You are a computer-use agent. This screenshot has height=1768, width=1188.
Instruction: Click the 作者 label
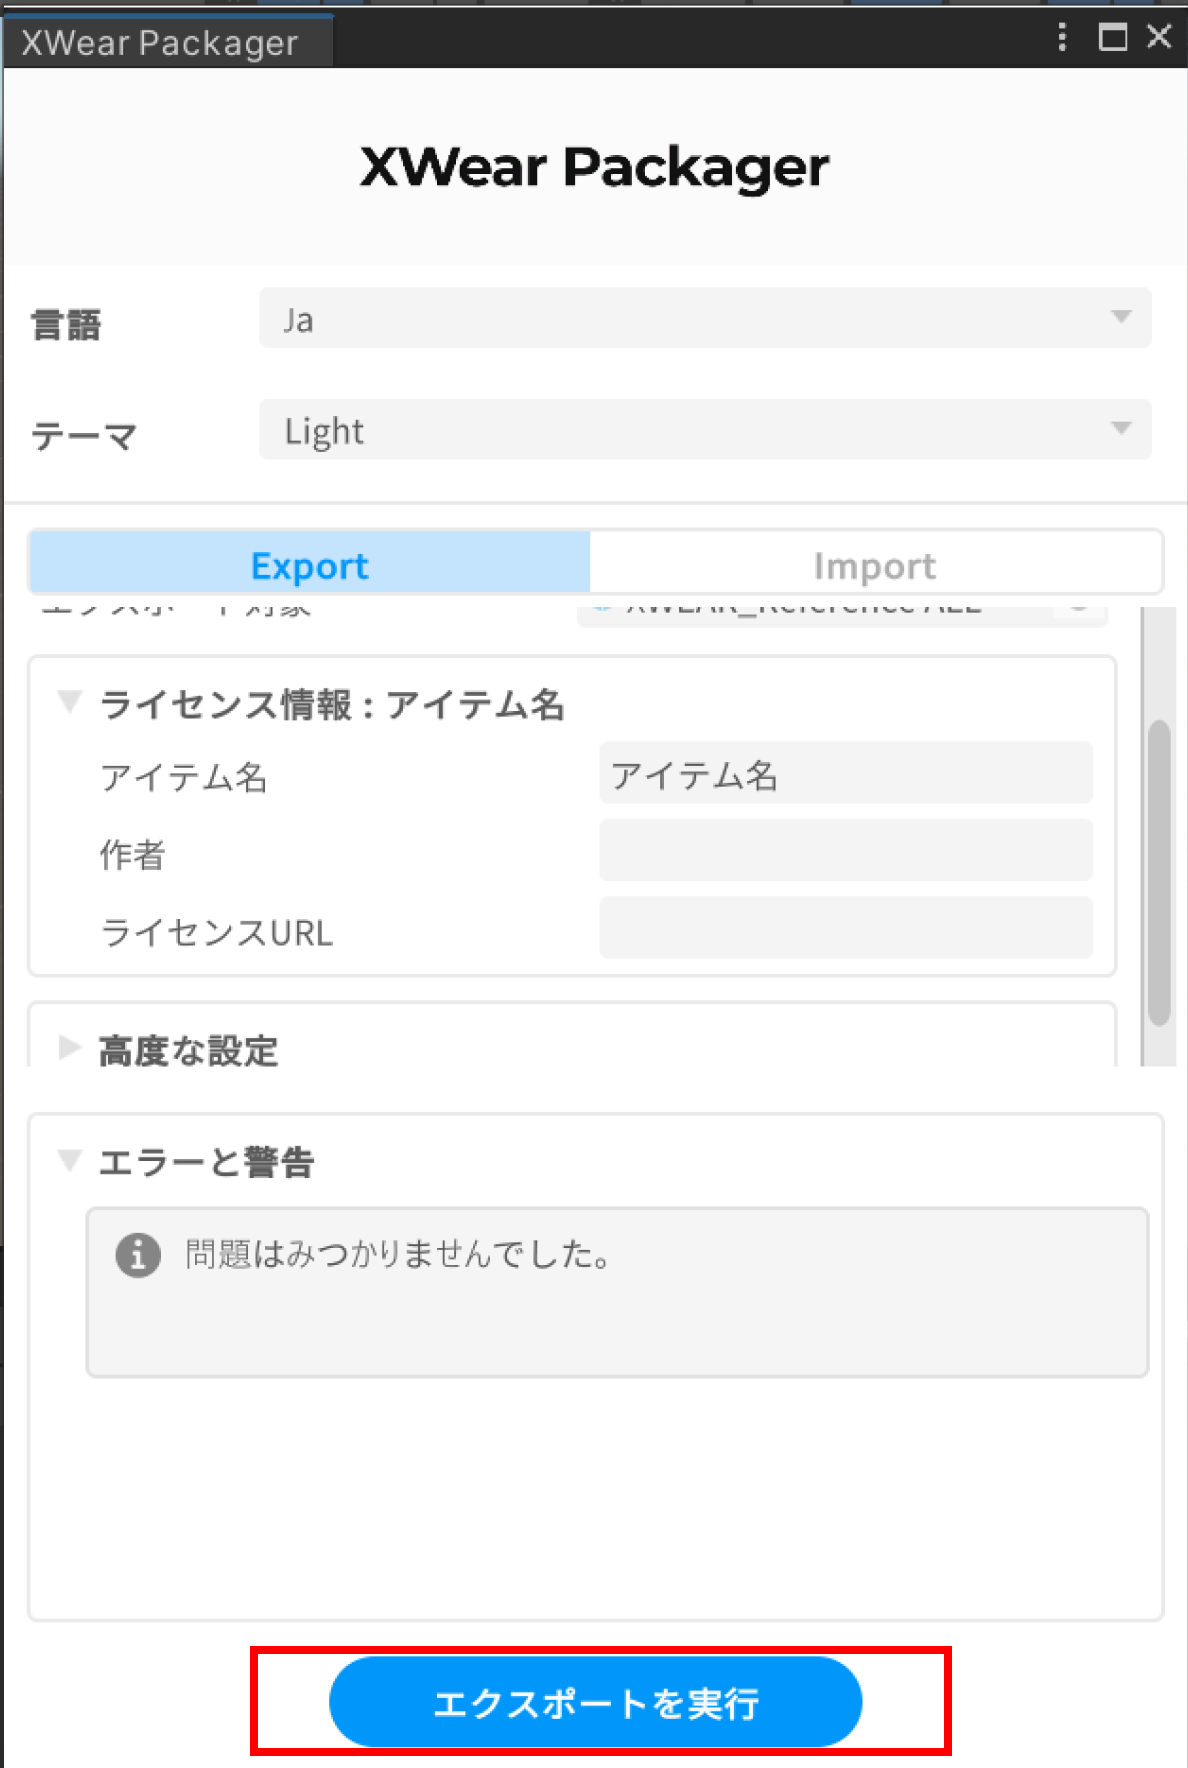pos(132,855)
